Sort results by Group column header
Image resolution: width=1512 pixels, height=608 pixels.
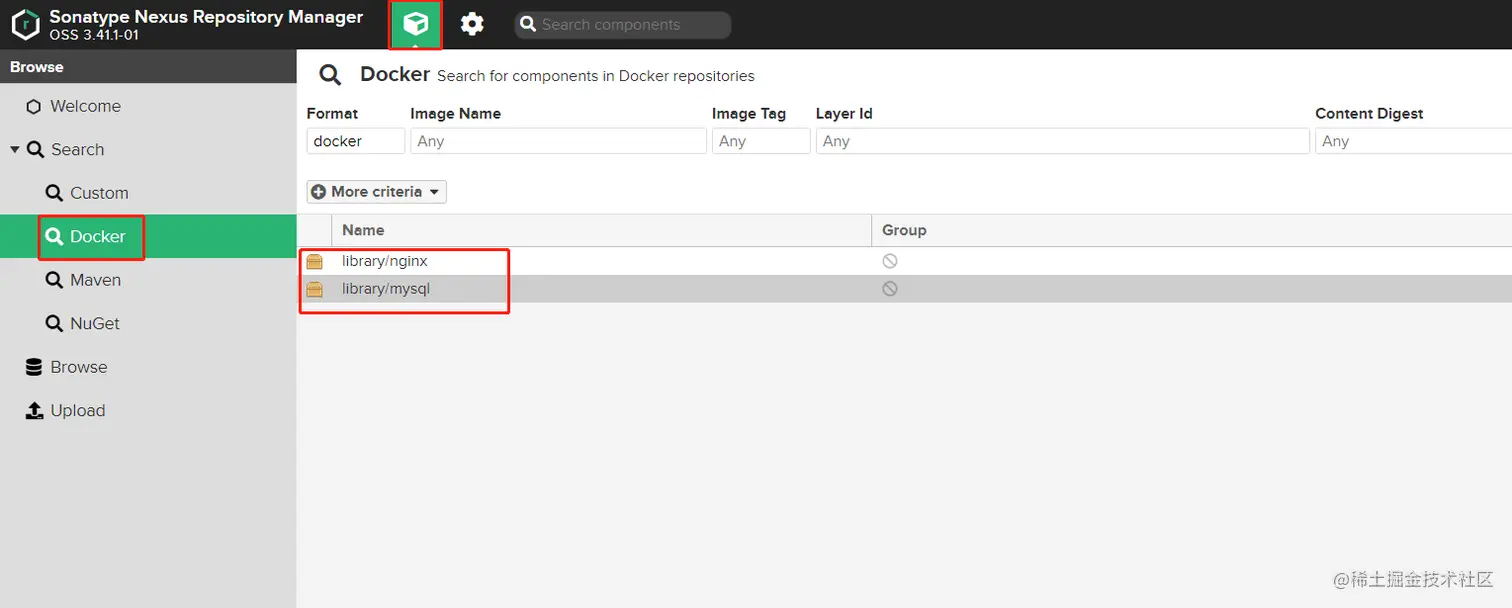pyautogui.click(x=1191, y=230)
